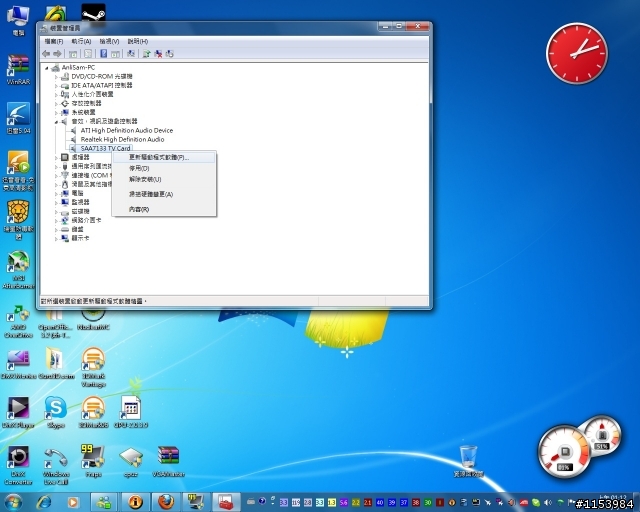Click the red analog clock gadget
This screenshot has height=512, width=640.
click(576, 53)
